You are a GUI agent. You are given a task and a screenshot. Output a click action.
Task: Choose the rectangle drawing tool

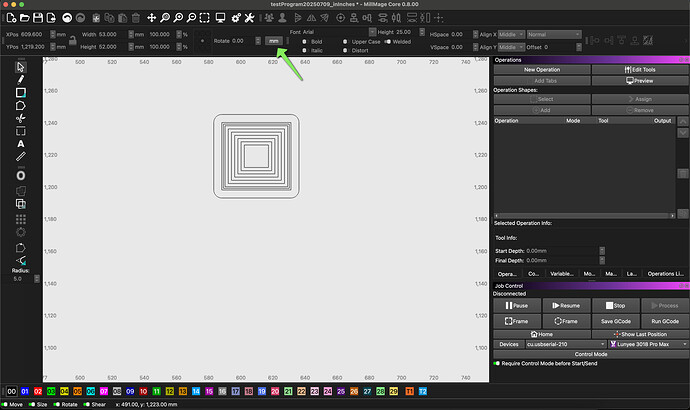[20, 91]
